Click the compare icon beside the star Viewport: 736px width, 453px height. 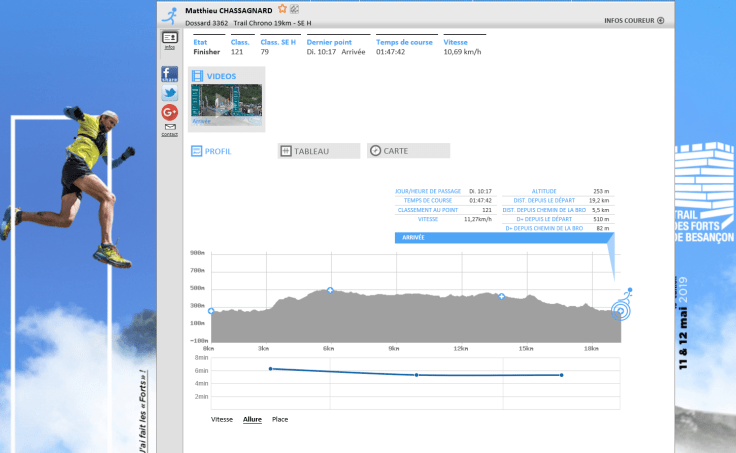(294, 9)
